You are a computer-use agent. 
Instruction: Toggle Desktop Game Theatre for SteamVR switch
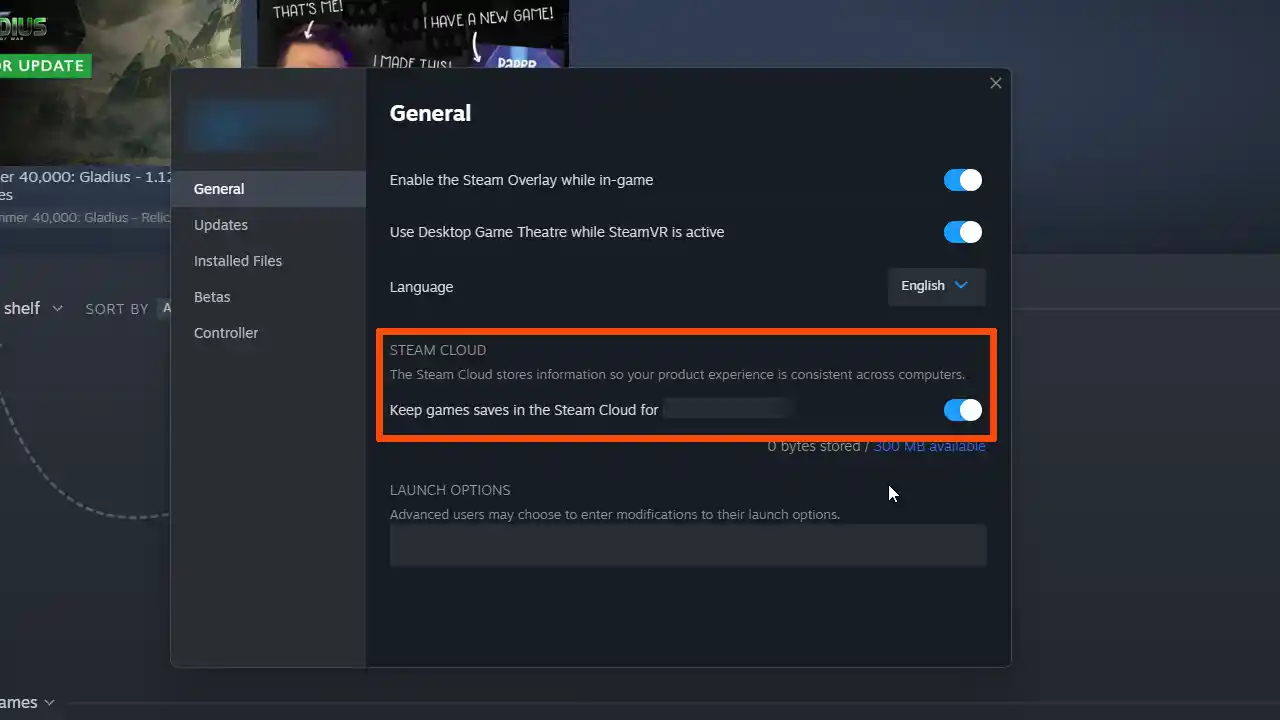pyautogui.click(x=963, y=232)
